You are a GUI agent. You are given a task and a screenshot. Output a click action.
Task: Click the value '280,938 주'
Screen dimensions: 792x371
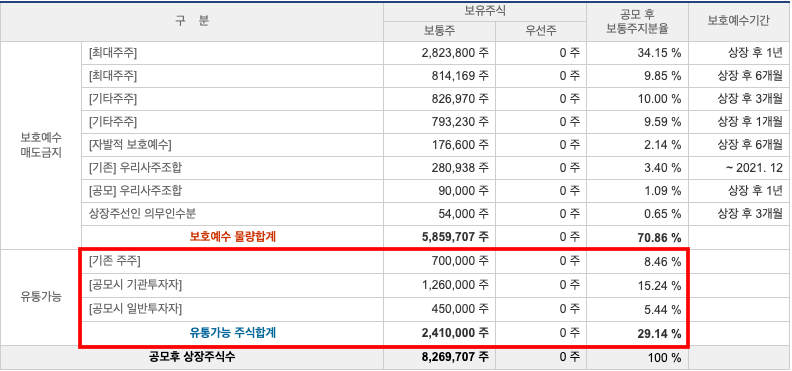click(460, 168)
